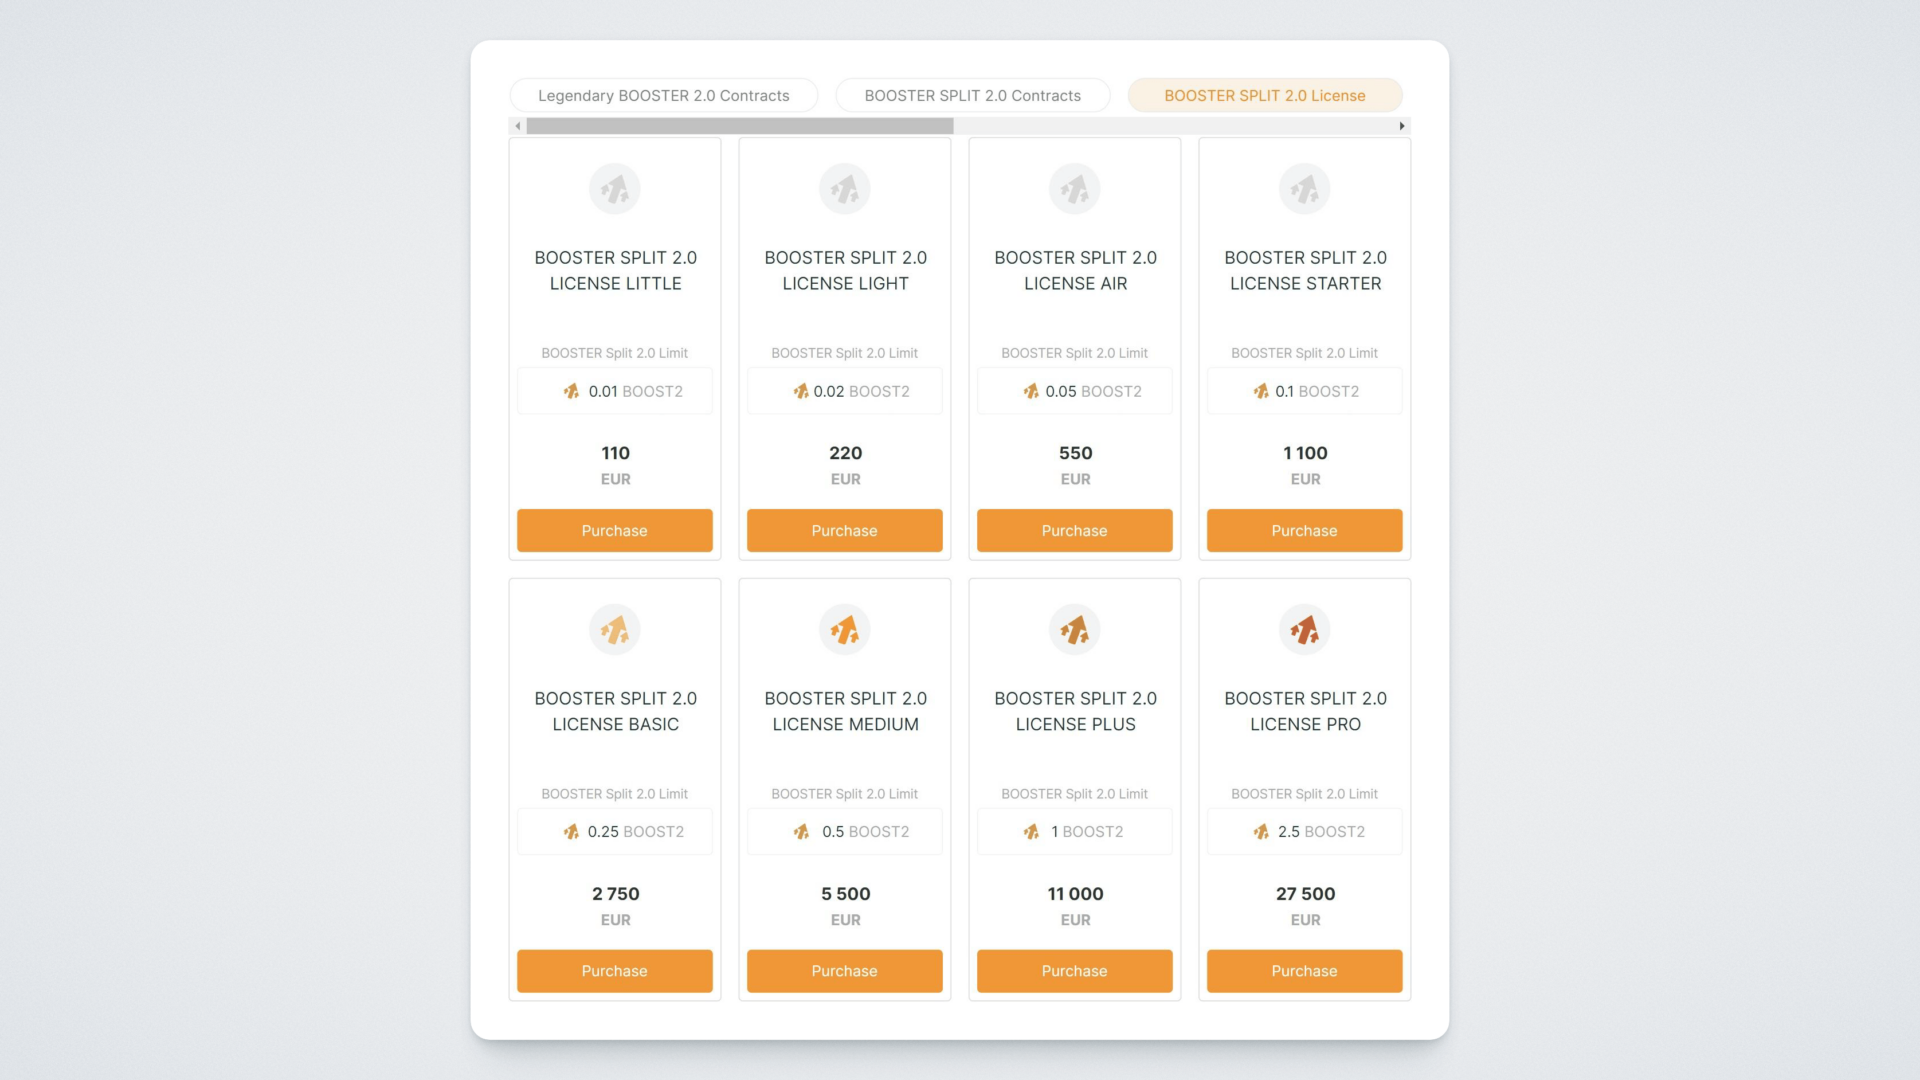The image size is (1920, 1080).
Task: Click the right arrow of the tab scrollbar
Action: (1402, 126)
